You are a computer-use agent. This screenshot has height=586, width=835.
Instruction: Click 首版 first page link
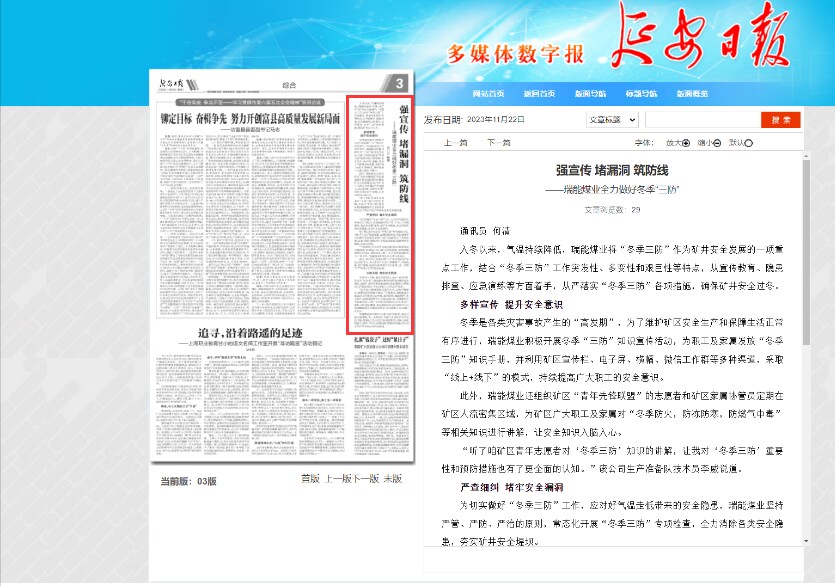pos(310,478)
